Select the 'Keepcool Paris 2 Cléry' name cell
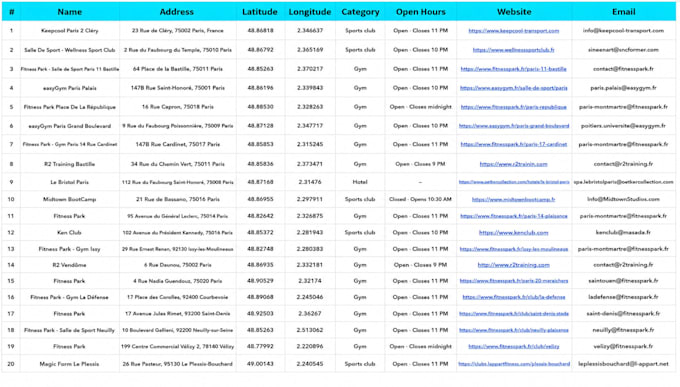Screen dimensions: 680x387 [x=69, y=31]
